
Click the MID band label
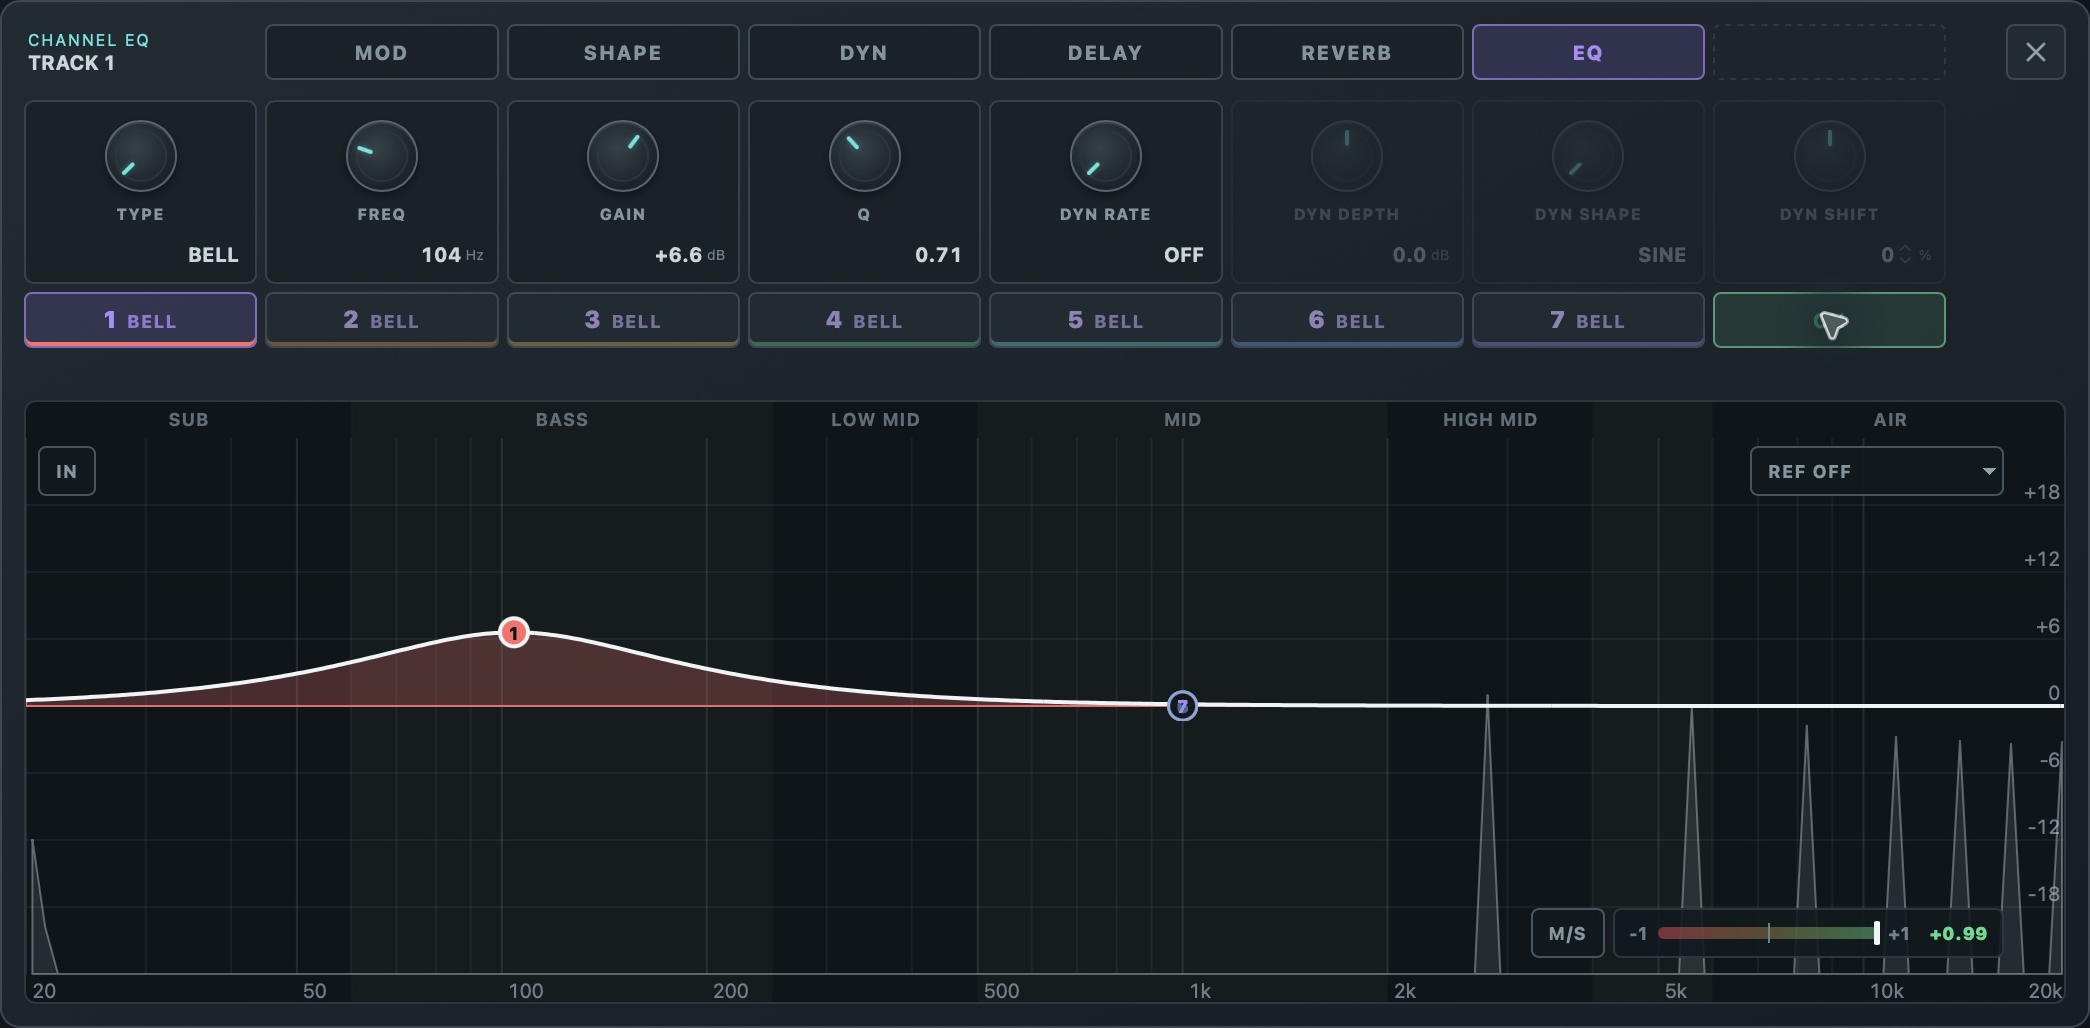click(1182, 420)
